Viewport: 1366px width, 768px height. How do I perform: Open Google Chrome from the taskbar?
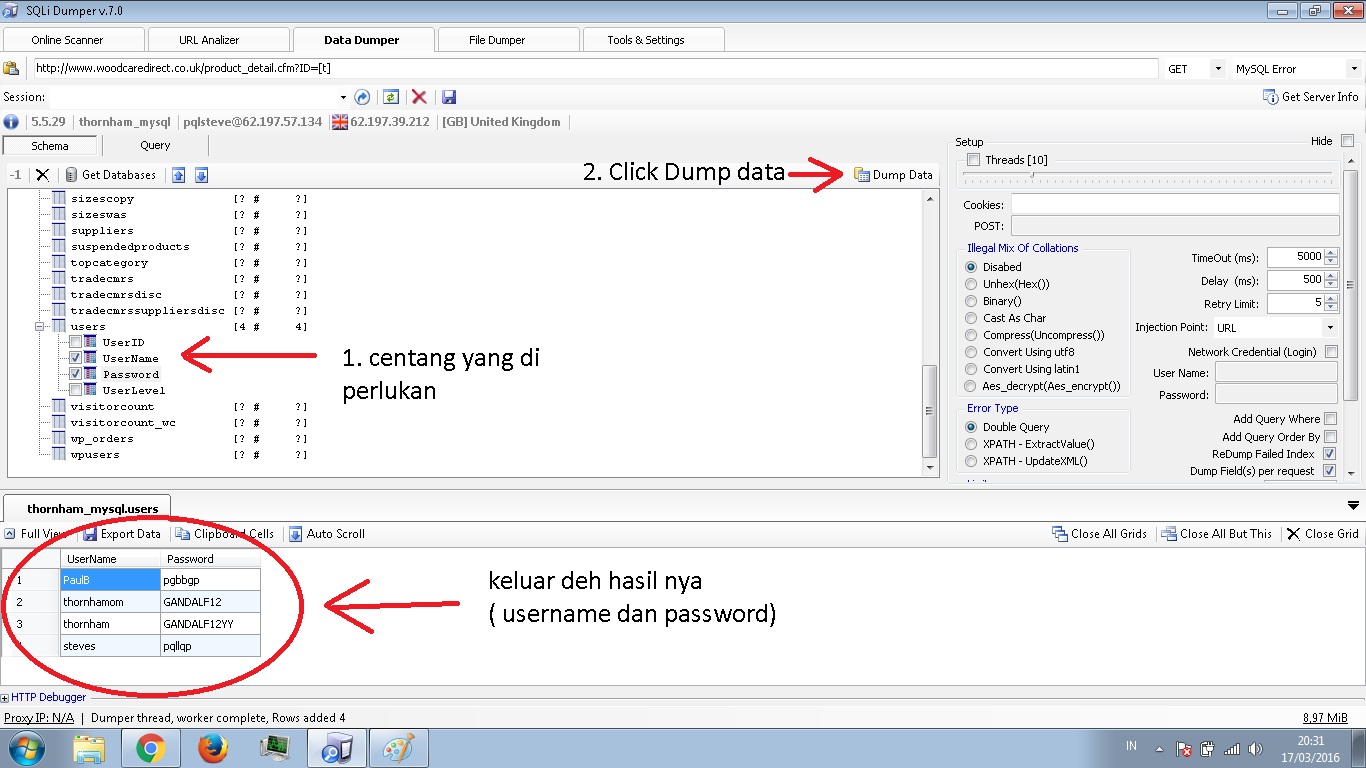point(151,748)
